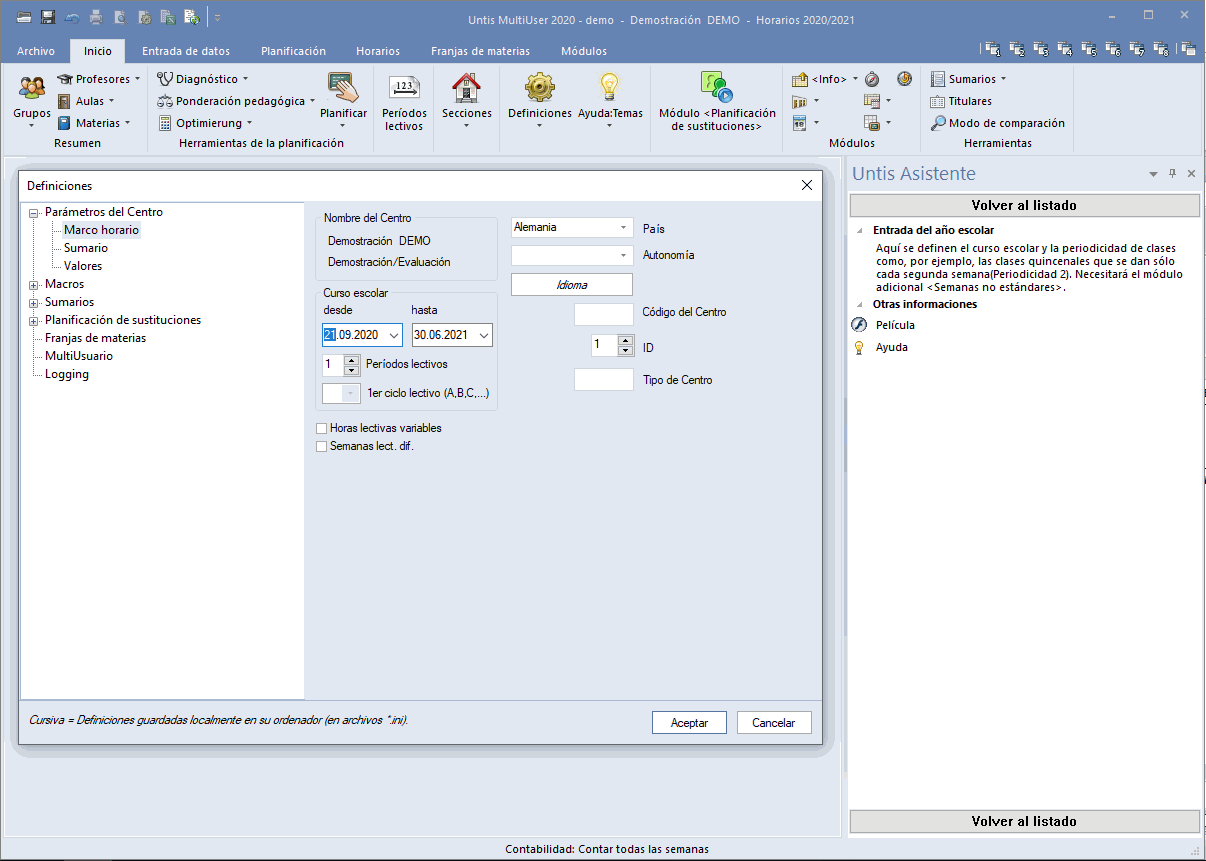Click the printer icon in quick access toolbar
This screenshot has height=861, width=1206.
point(96,17)
